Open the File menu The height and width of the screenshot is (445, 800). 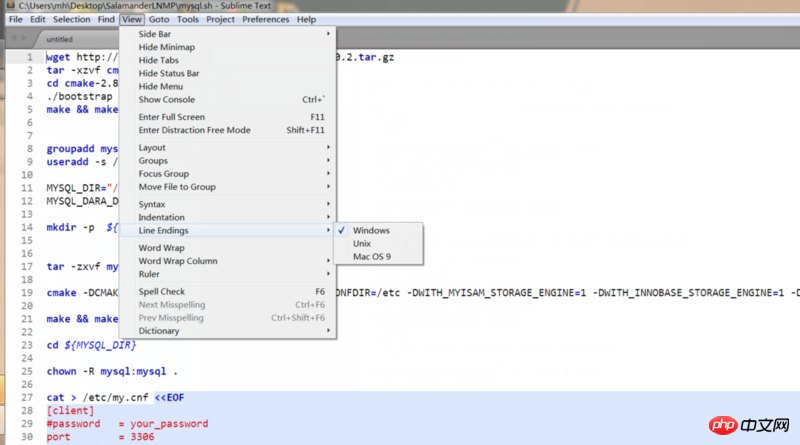[16, 19]
